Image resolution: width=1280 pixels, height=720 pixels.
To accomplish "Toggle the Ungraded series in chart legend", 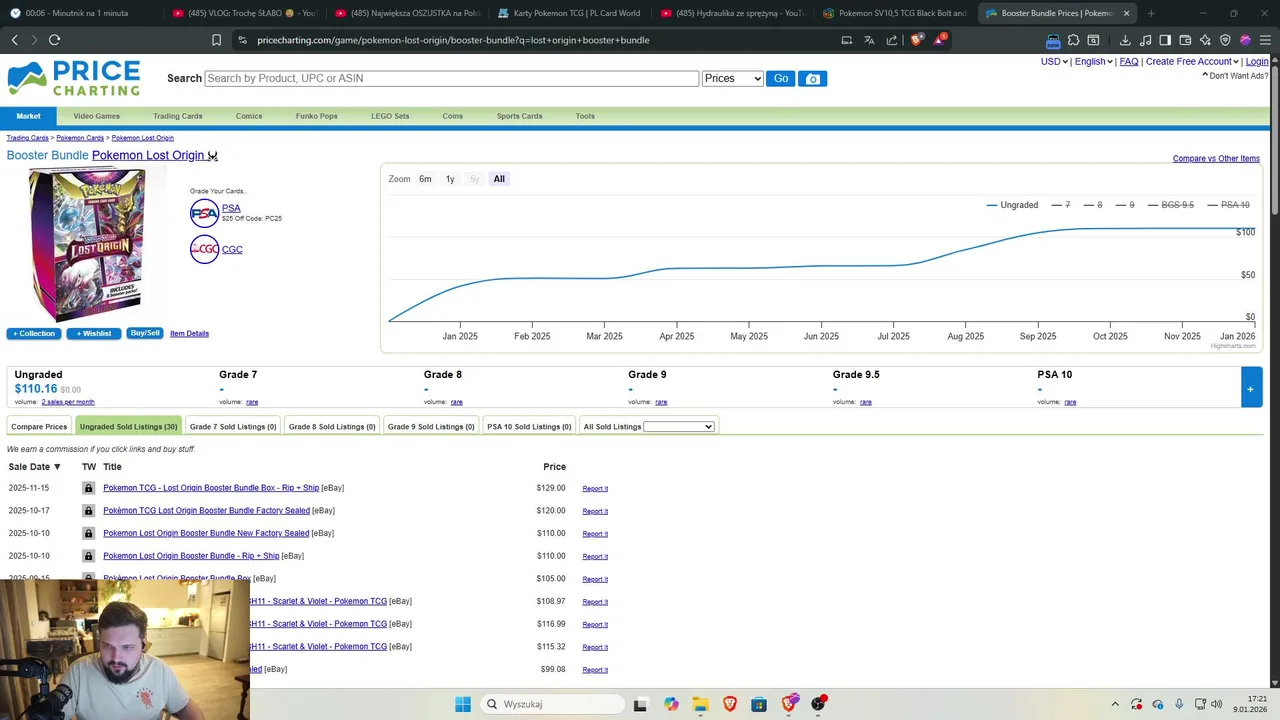I will pos(1012,205).
